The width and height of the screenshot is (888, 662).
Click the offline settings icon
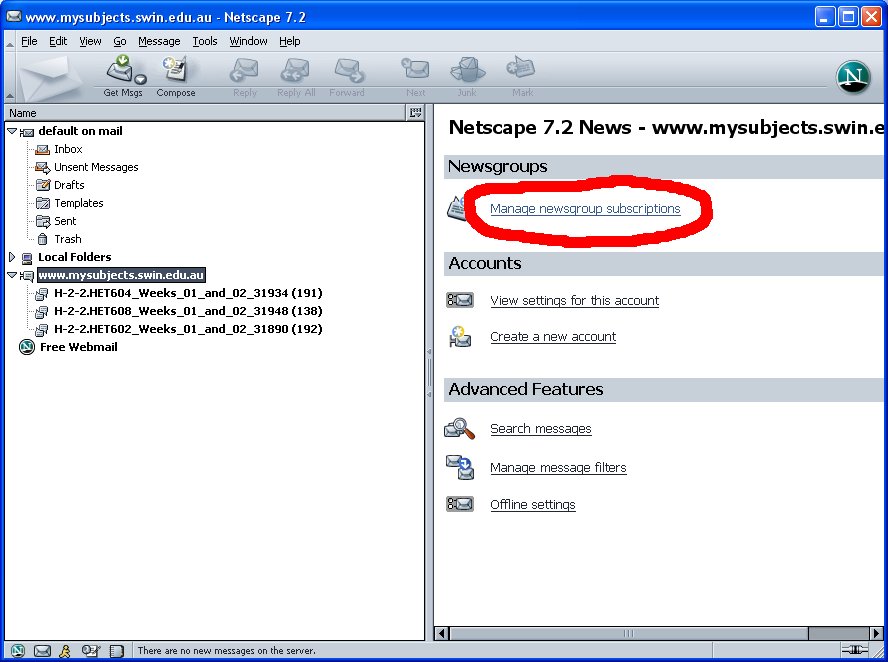[460, 504]
